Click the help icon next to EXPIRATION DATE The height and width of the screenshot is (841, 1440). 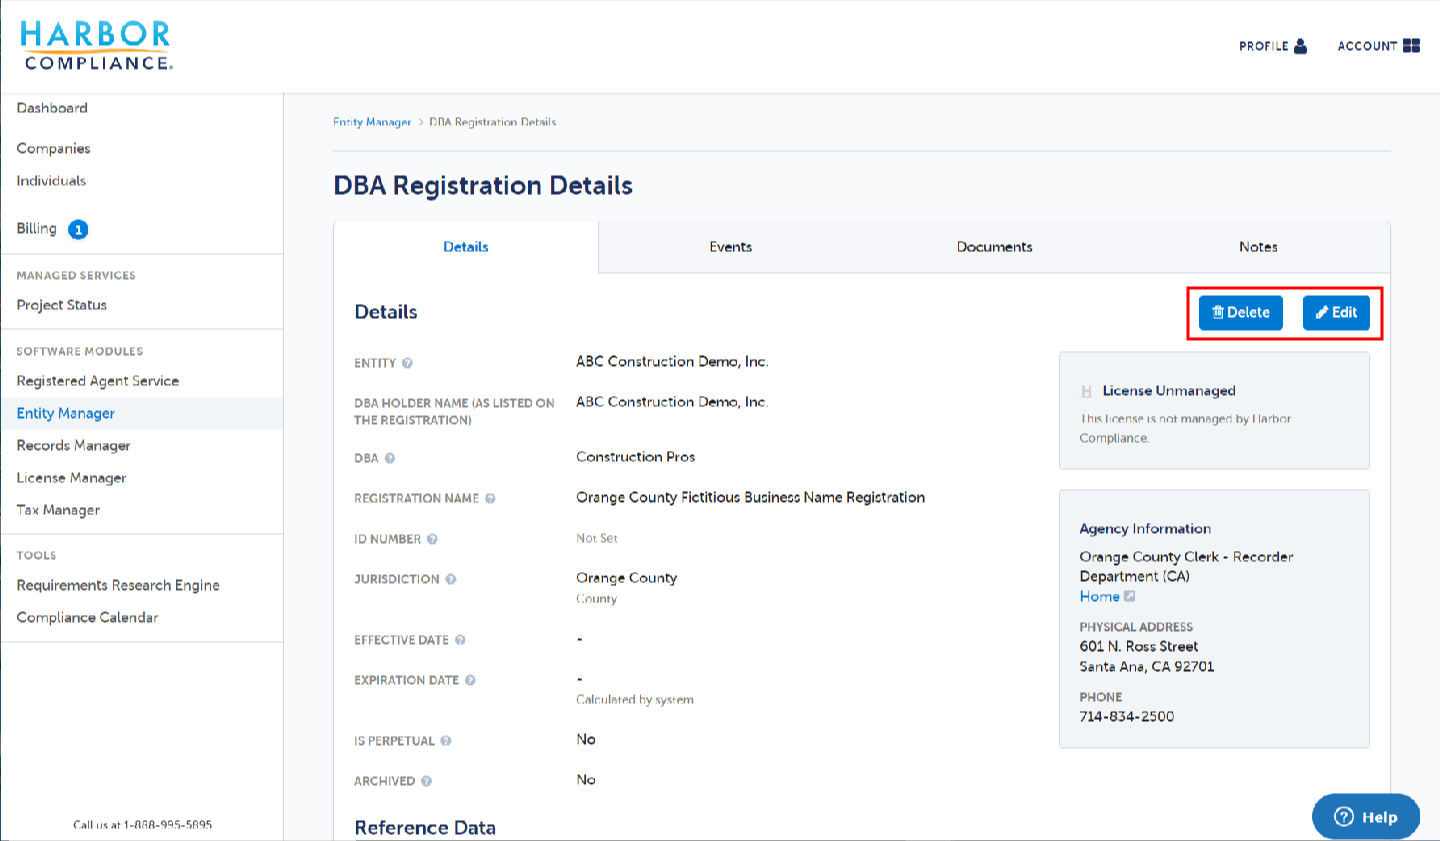pyautogui.click(x=470, y=680)
